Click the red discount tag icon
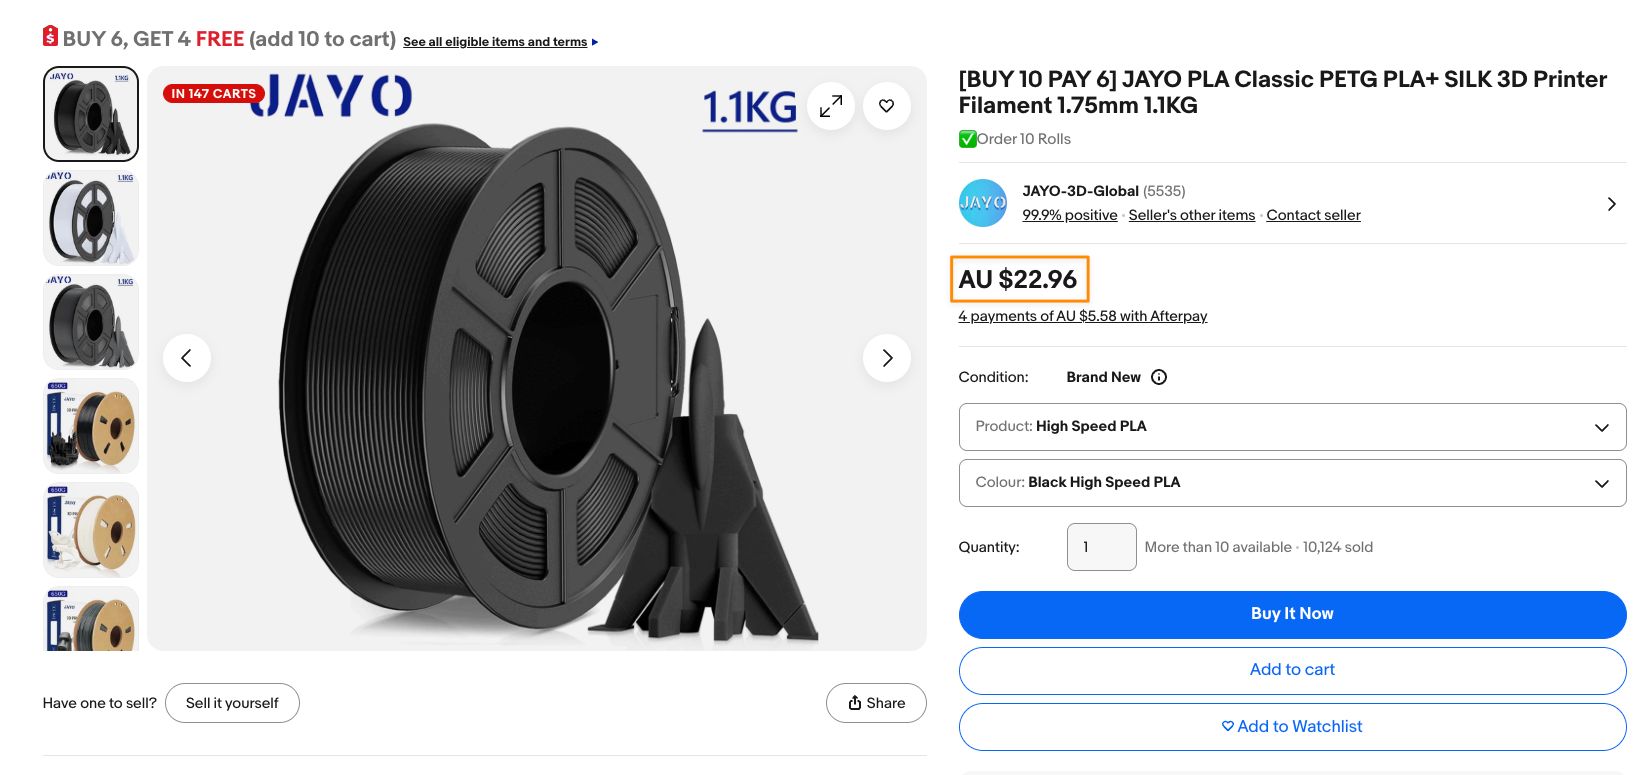1645x775 pixels. (50, 37)
